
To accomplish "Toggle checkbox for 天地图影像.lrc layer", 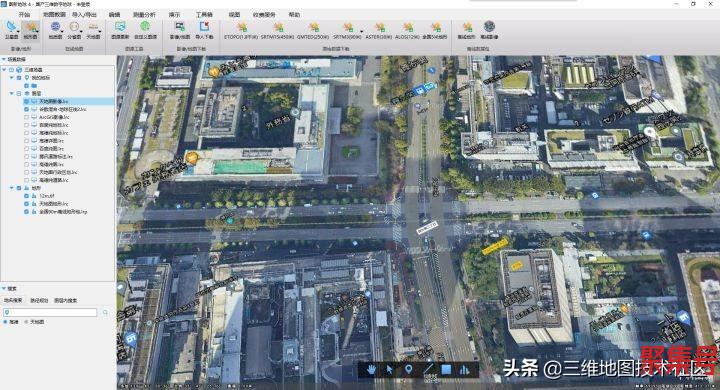I will (x=26, y=101).
